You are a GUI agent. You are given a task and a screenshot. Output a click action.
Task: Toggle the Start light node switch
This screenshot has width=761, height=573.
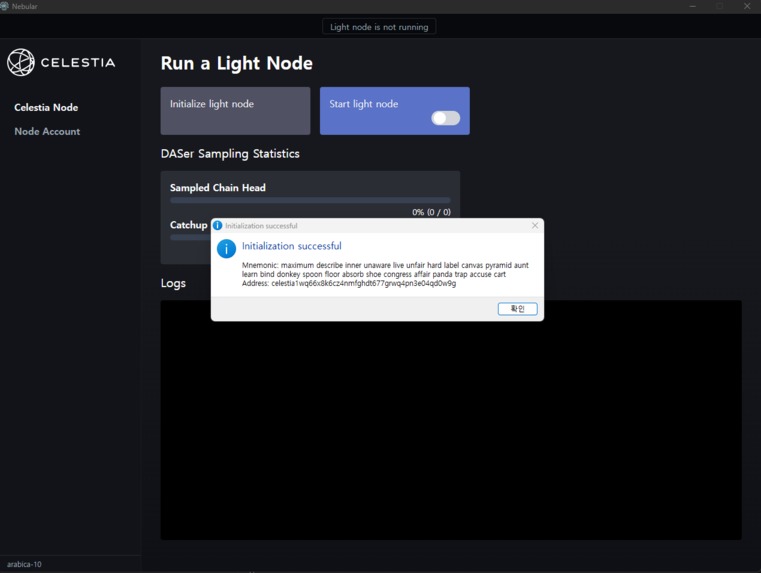[x=446, y=118]
